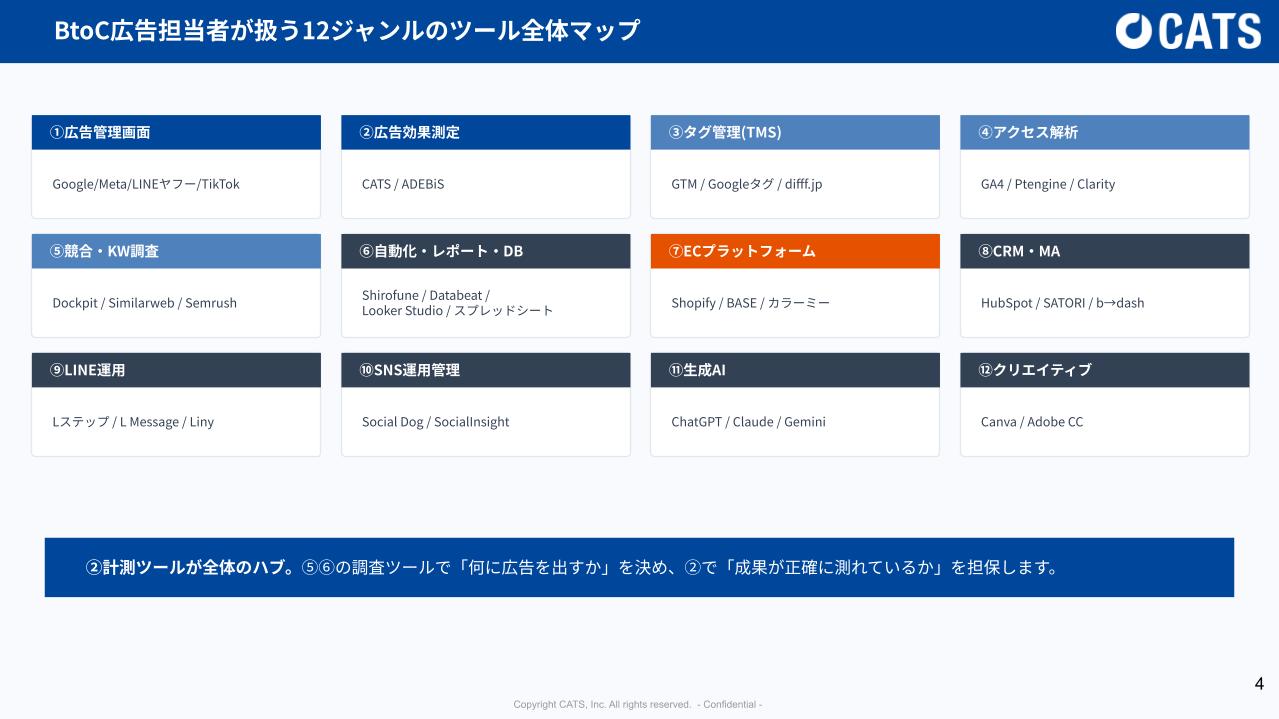Click the ⑨LINE運用 card header
The width and height of the screenshot is (1279, 719).
point(176,370)
